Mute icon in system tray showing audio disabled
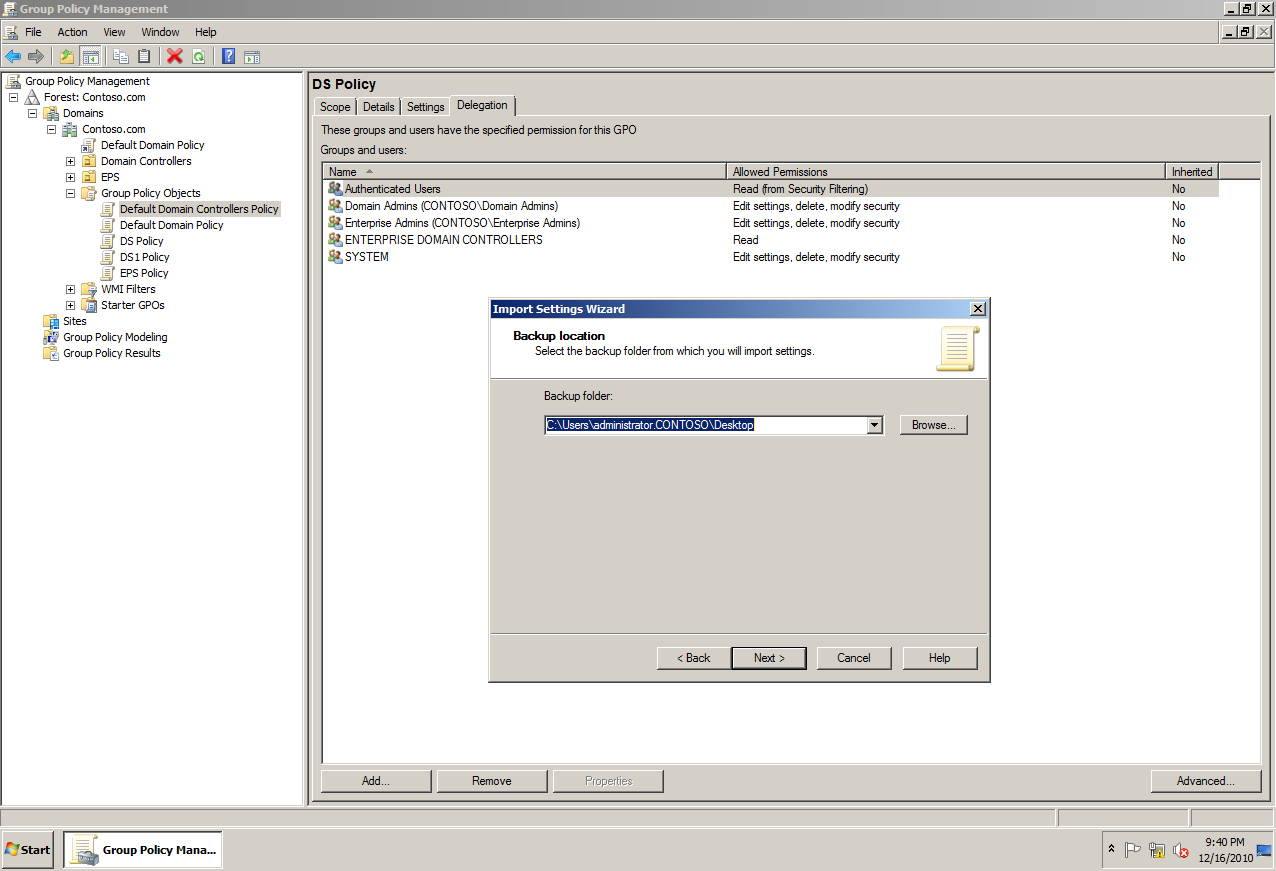Viewport: 1276px width, 871px height. click(1181, 850)
